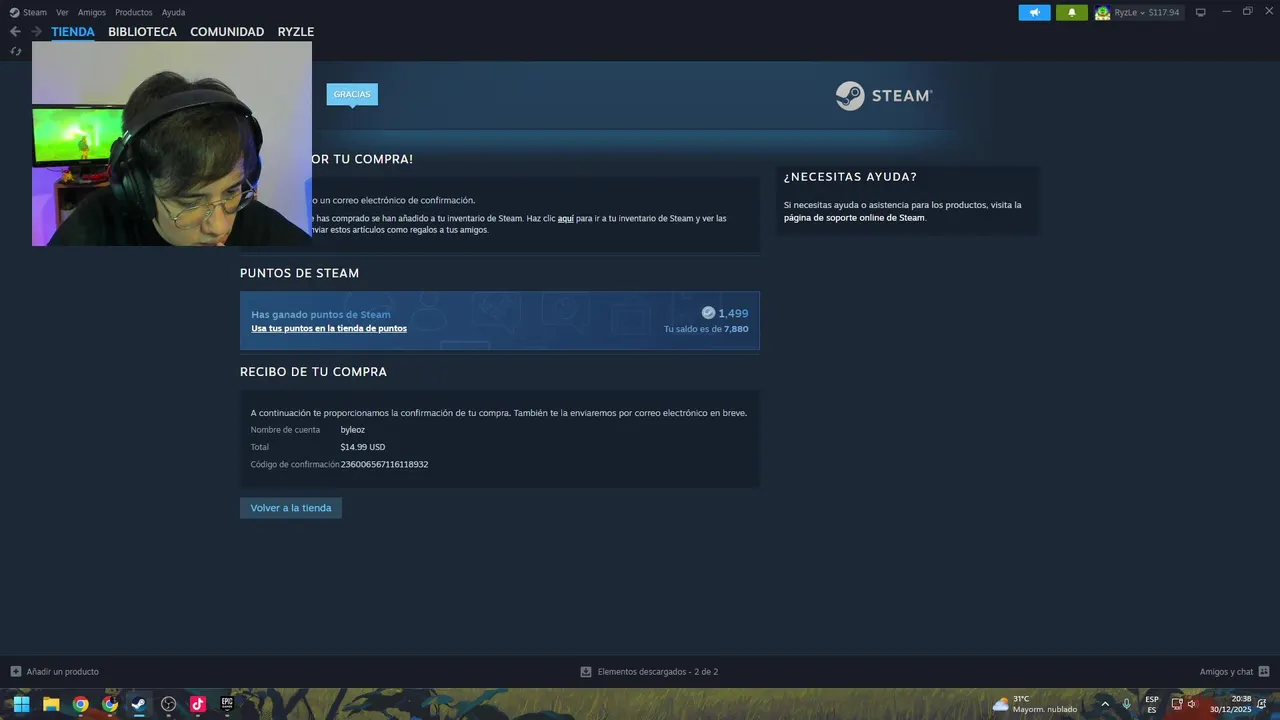The width and height of the screenshot is (1280, 720).
Task: Click the Steam logo icon in the menu bar
Action: [x=14, y=12]
